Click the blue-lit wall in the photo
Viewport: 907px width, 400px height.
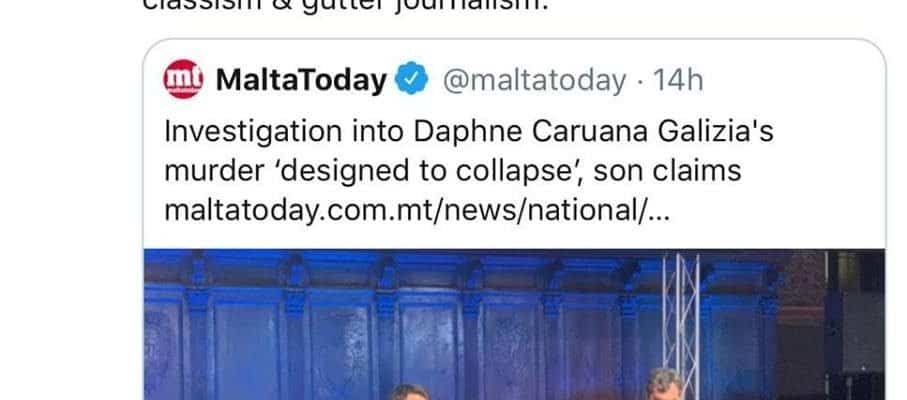(x=405, y=324)
